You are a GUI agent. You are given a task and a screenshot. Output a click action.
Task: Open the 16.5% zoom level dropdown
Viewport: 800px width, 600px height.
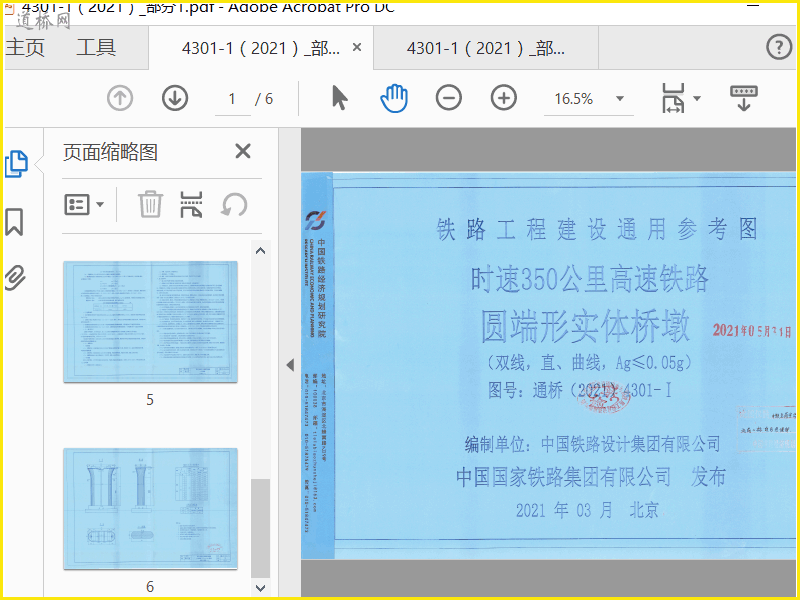[x=620, y=99]
